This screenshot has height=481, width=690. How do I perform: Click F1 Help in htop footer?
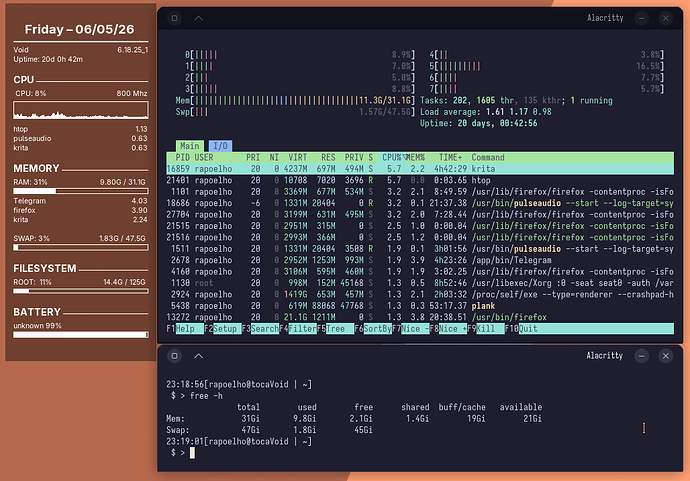pos(185,329)
